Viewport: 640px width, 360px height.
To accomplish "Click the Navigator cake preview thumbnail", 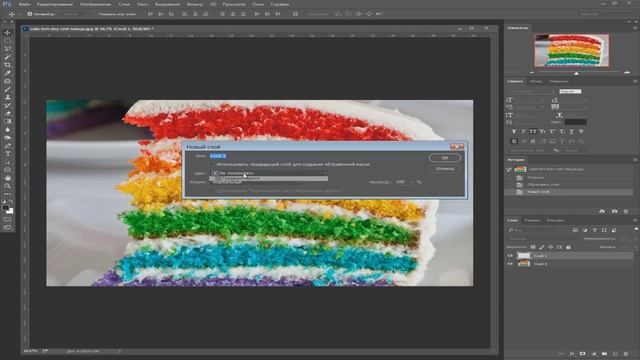I will (572, 50).
